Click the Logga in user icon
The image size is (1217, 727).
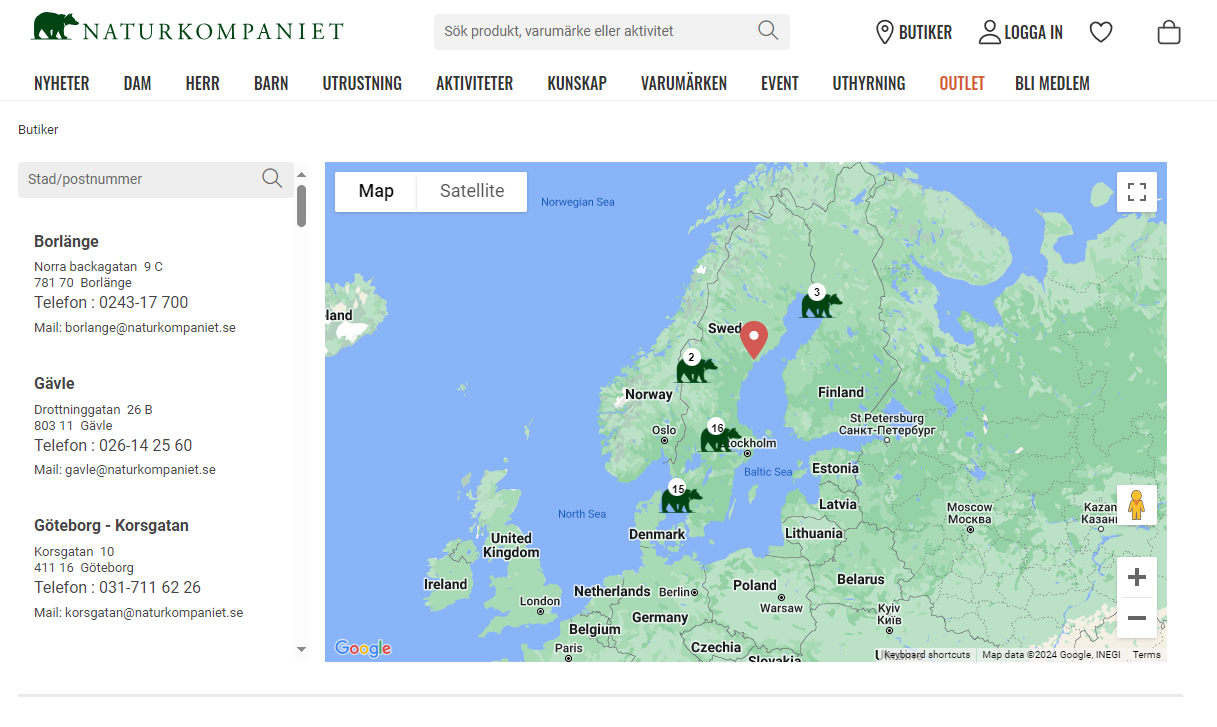point(989,32)
